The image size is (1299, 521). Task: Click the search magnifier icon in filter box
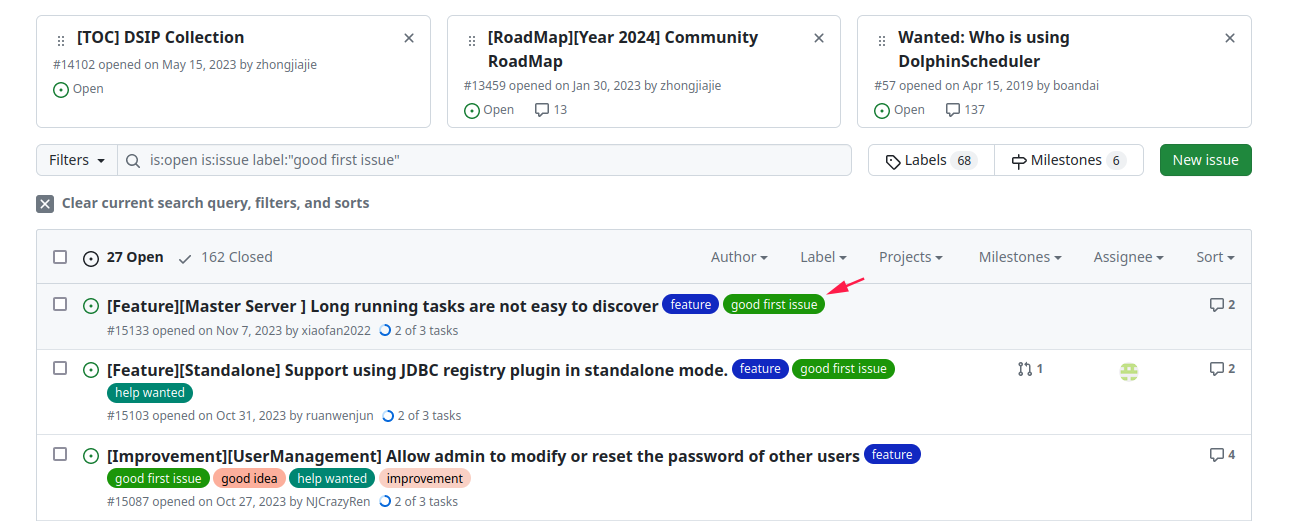coord(133,160)
